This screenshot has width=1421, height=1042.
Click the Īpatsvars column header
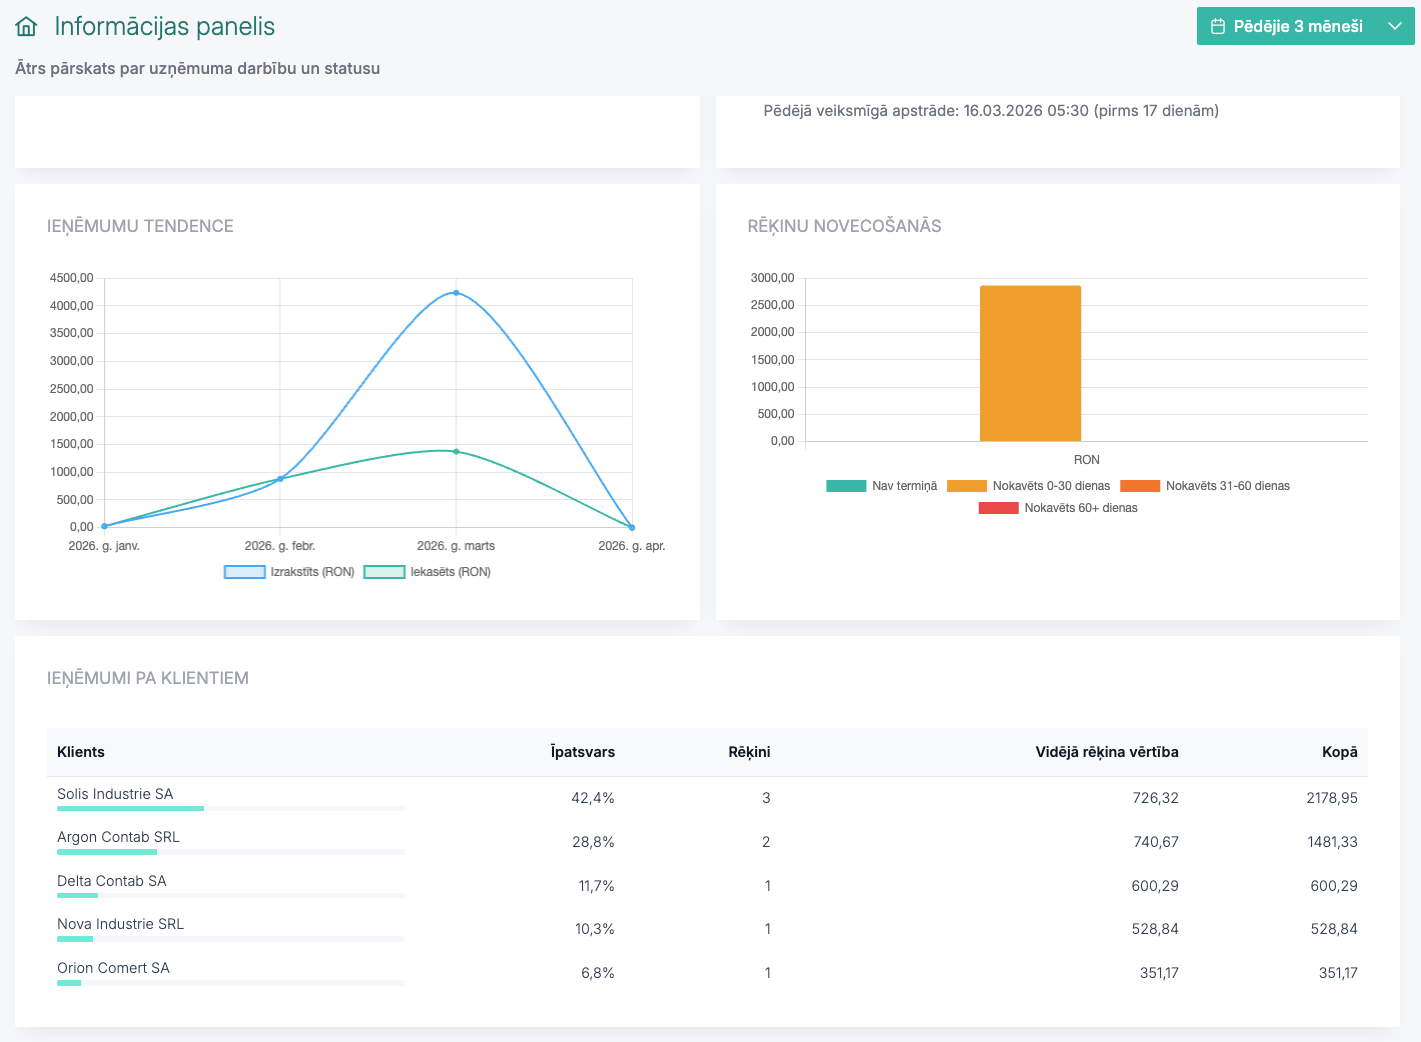[x=582, y=752]
